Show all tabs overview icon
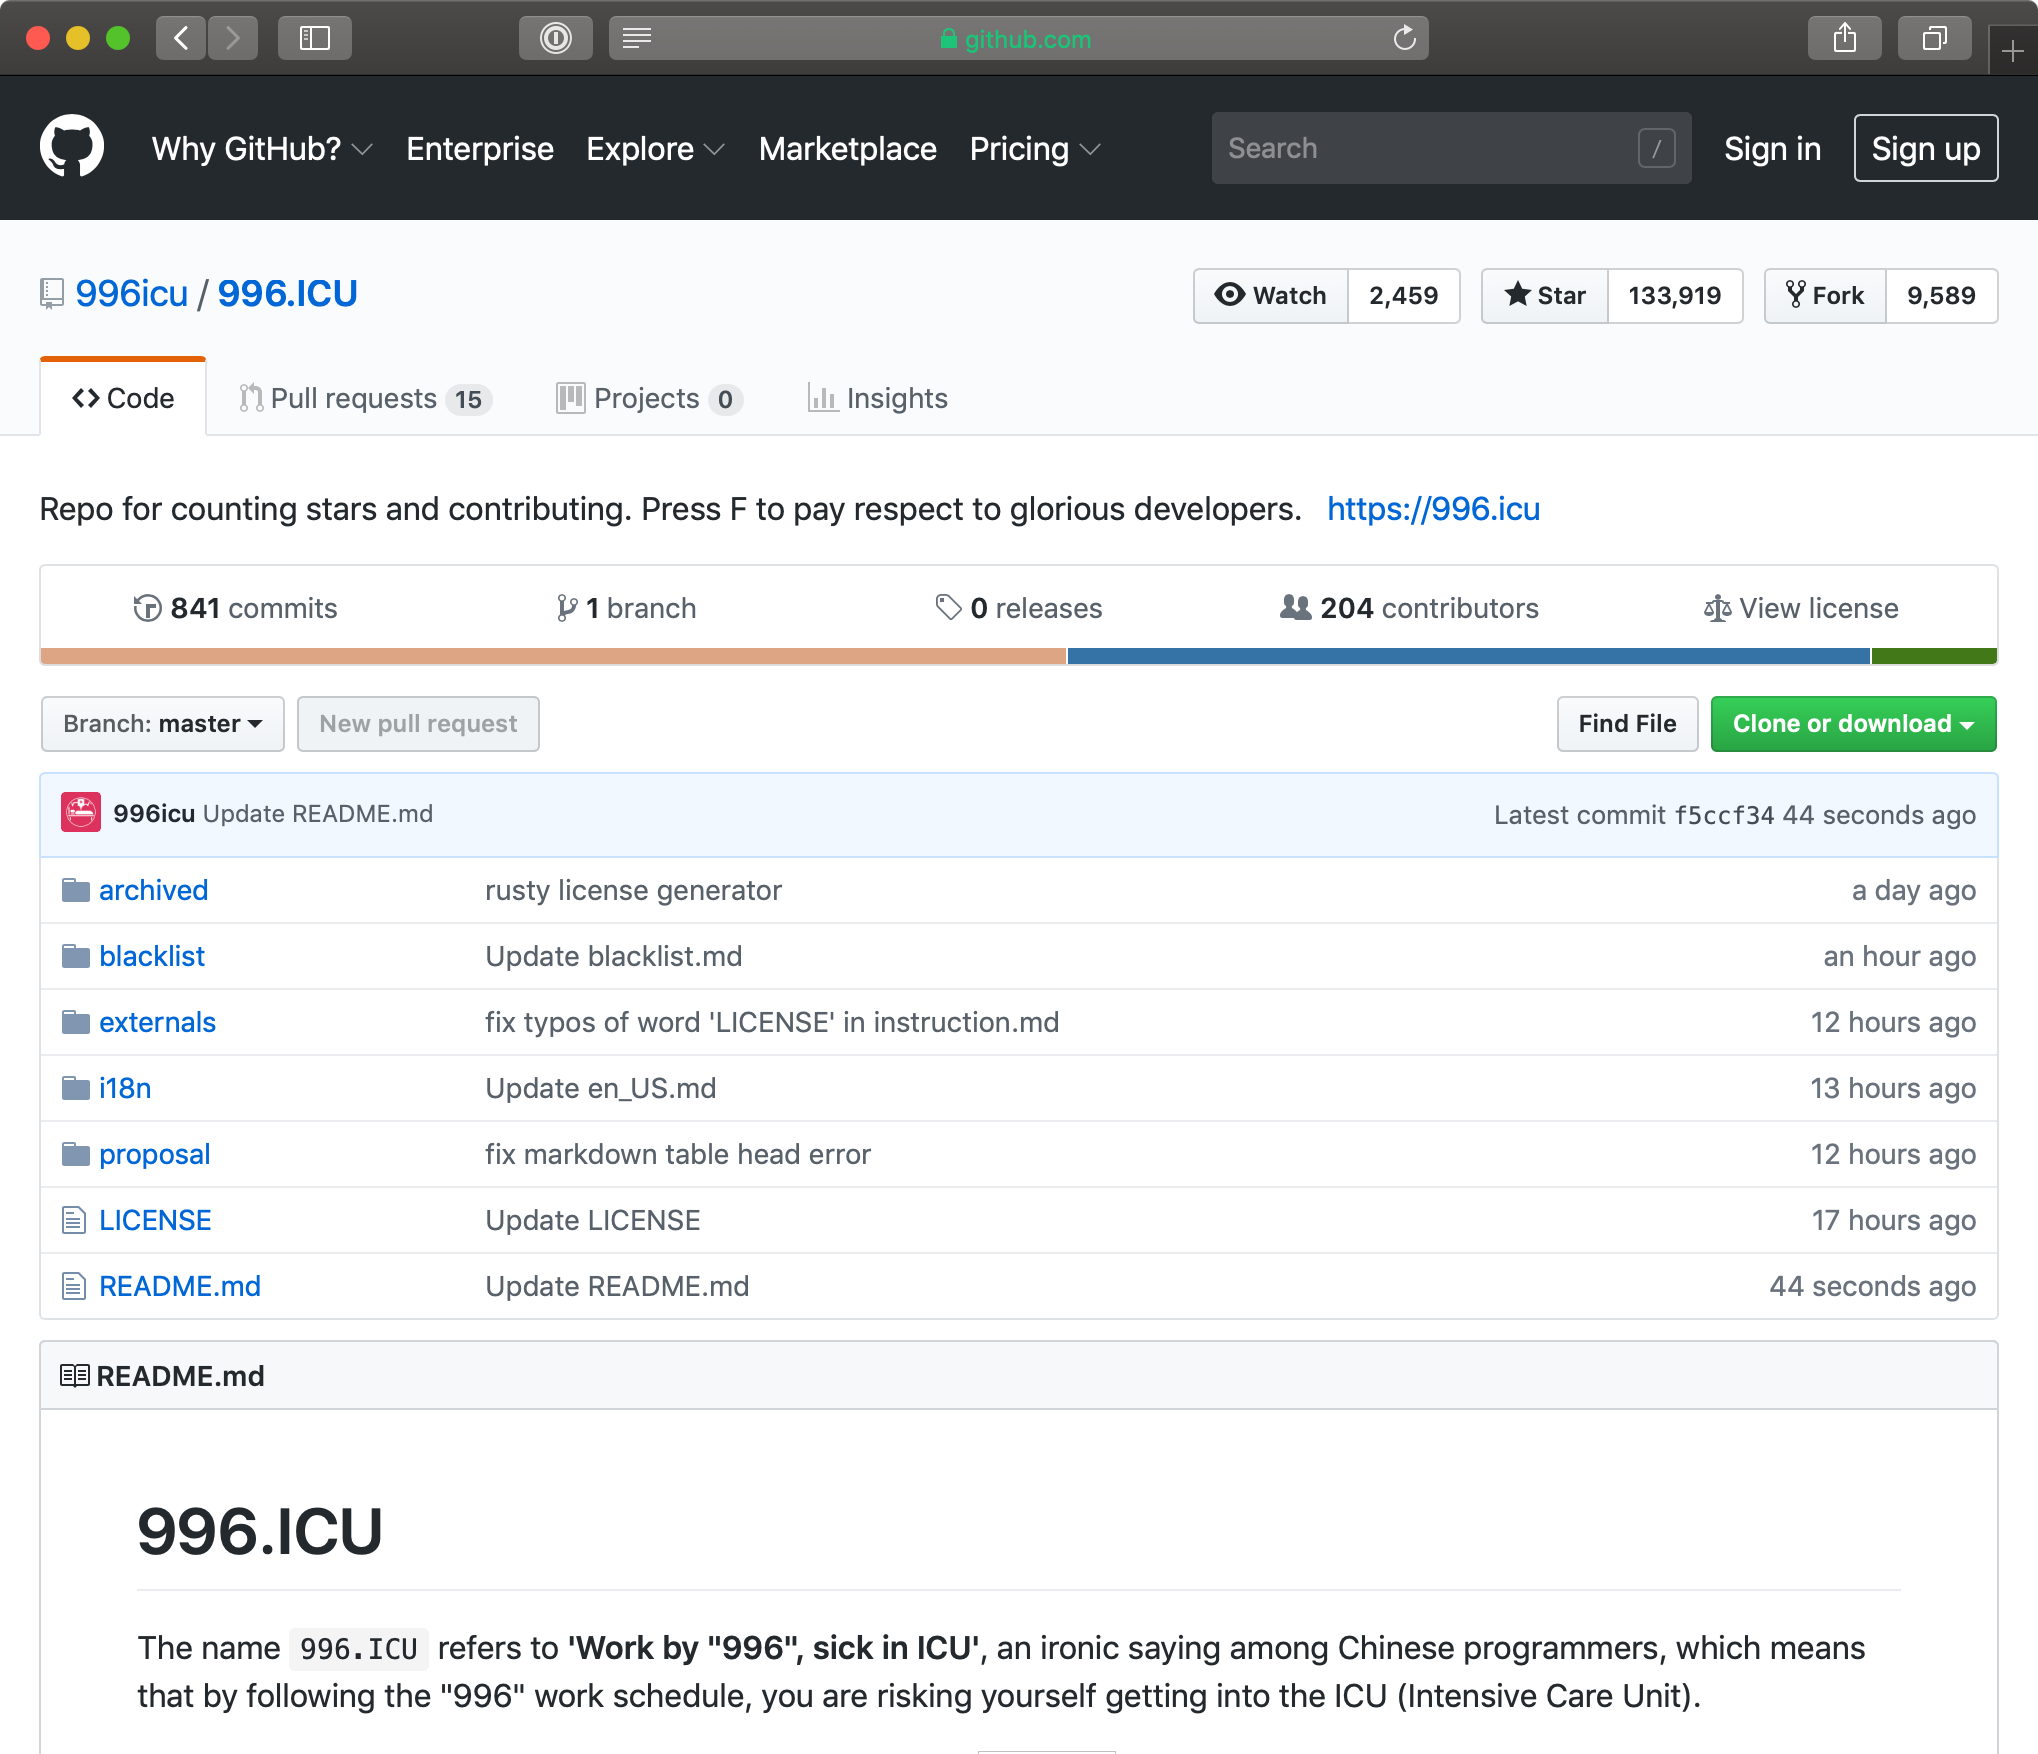The width and height of the screenshot is (2038, 1754). click(x=1935, y=38)
